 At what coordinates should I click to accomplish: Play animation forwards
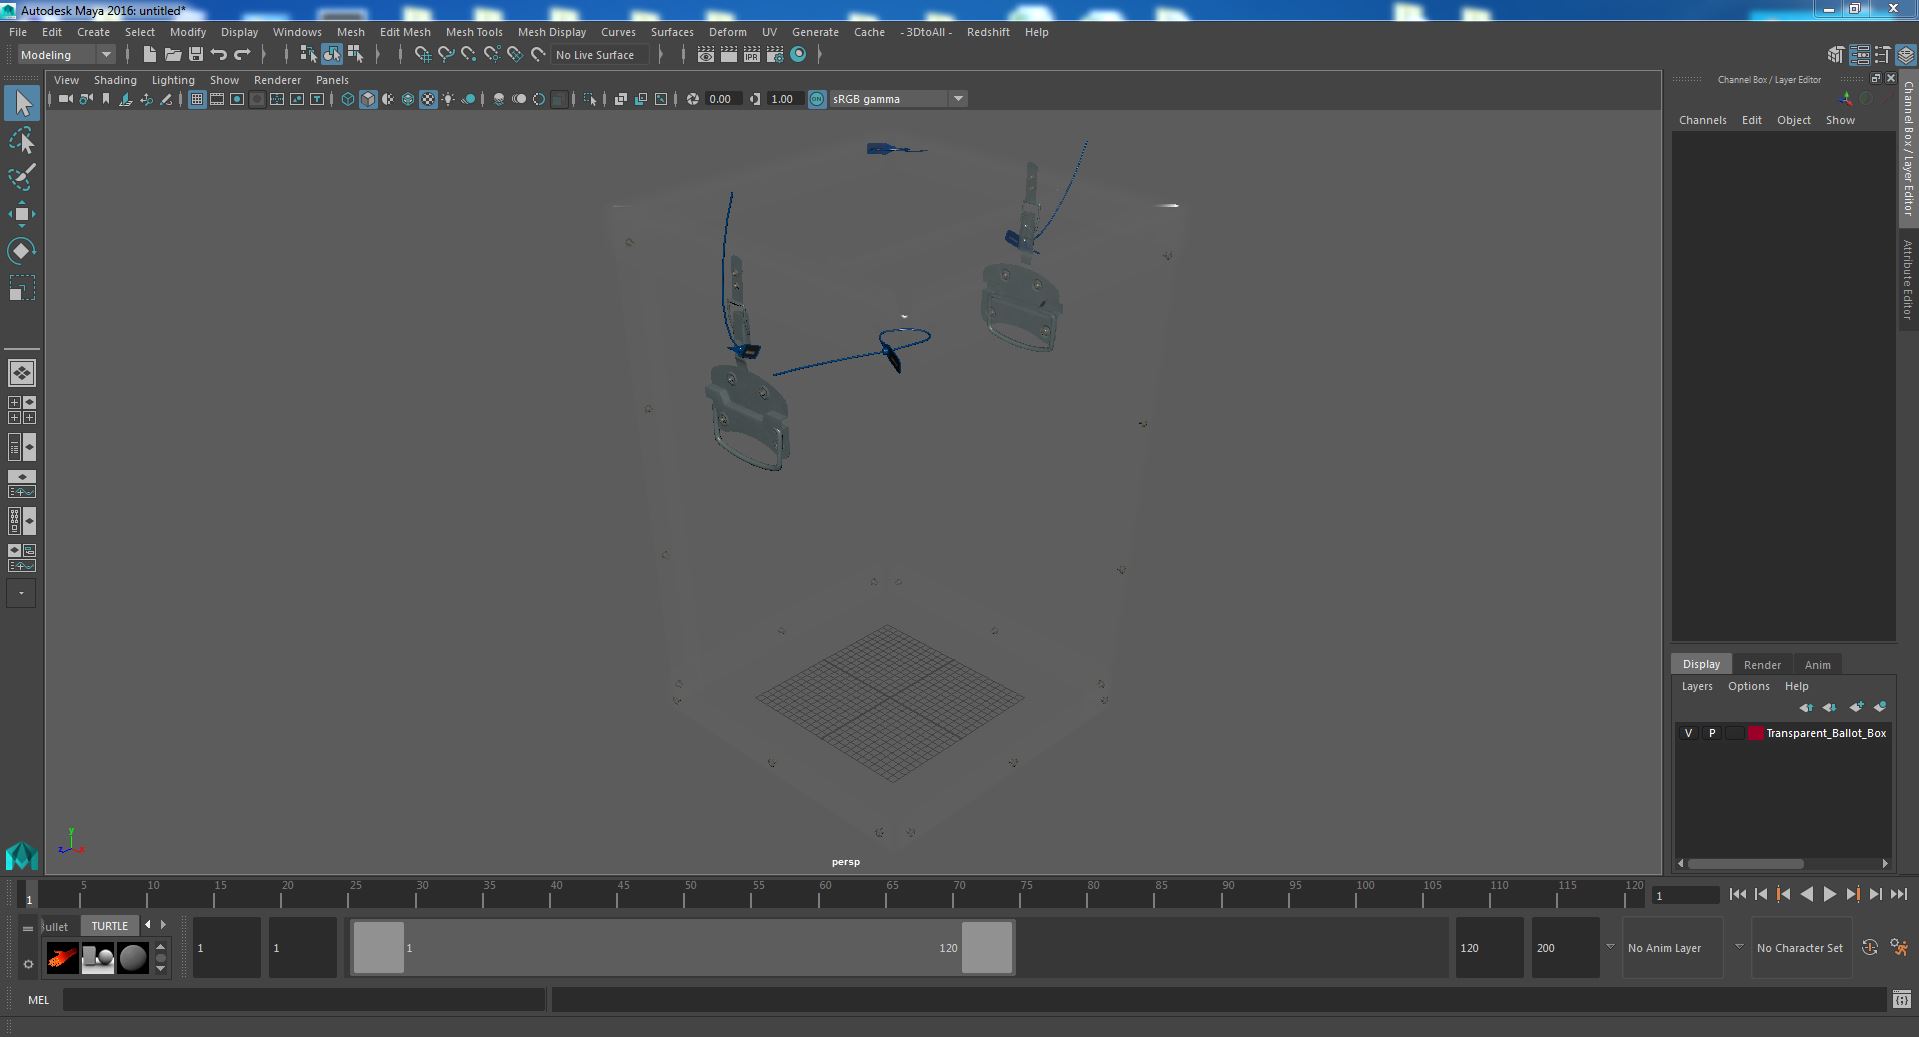pos(1829,895)
